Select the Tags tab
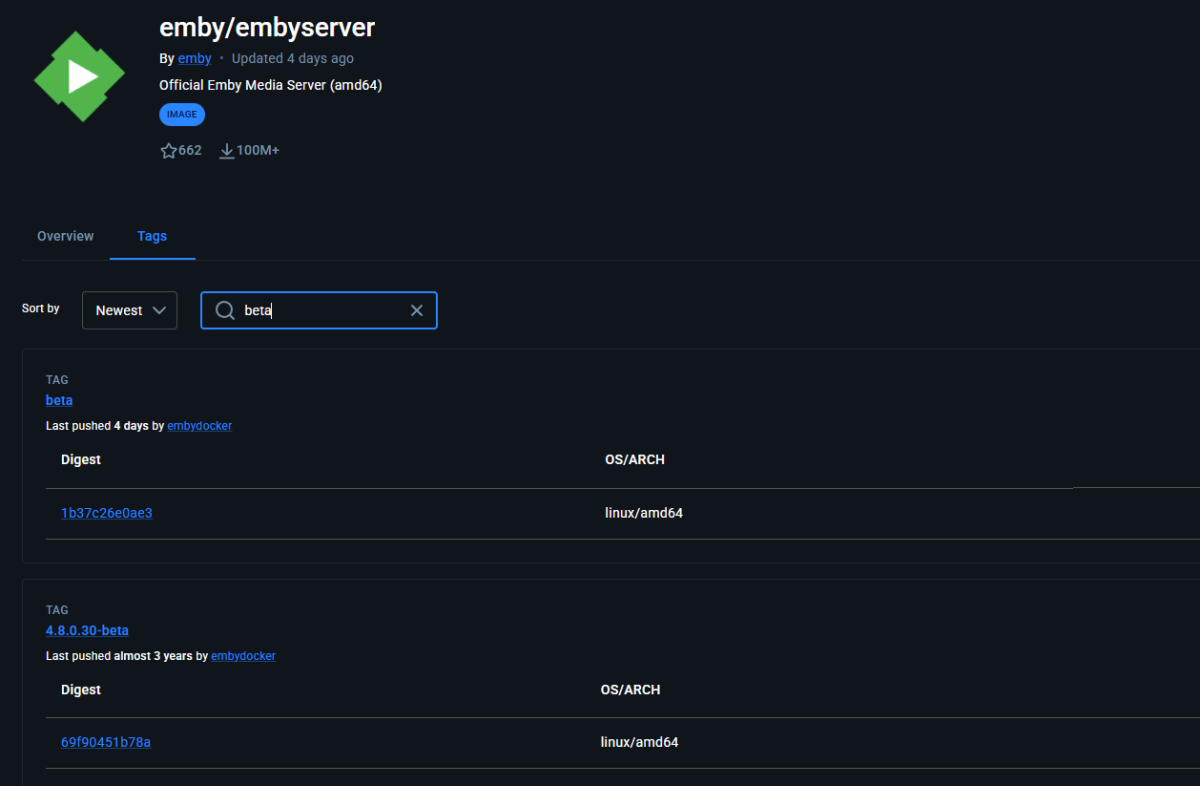Image resolution: width=1200 pixels, height=786 pixels. [x=152, y=237]
